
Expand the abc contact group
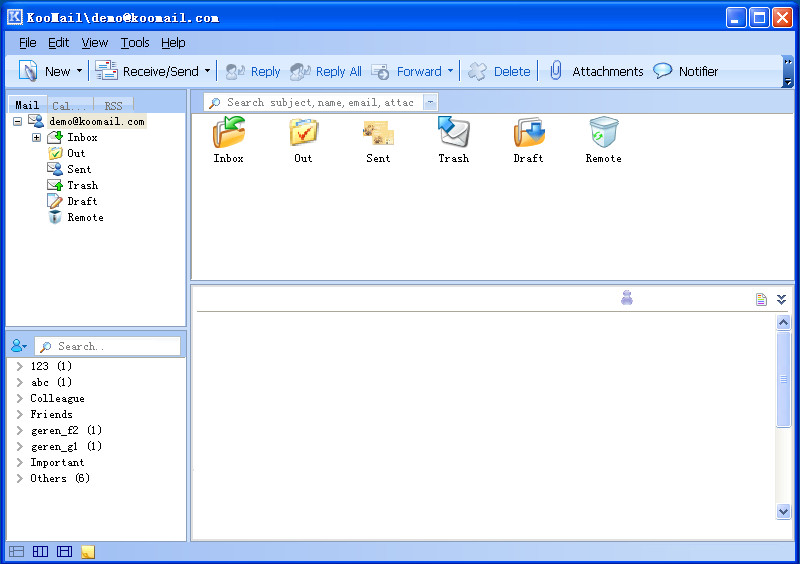[x=20, y=382]
